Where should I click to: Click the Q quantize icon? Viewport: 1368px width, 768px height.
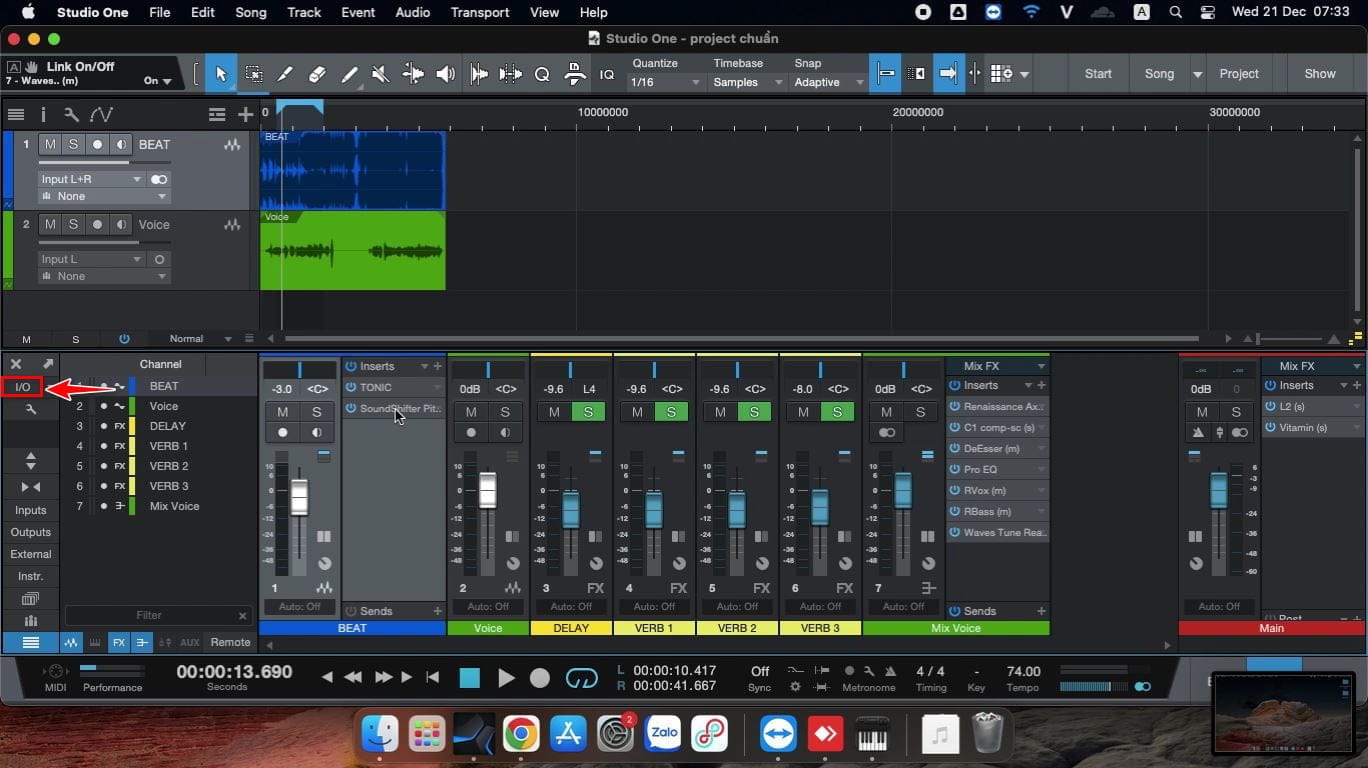click(542, 74)
